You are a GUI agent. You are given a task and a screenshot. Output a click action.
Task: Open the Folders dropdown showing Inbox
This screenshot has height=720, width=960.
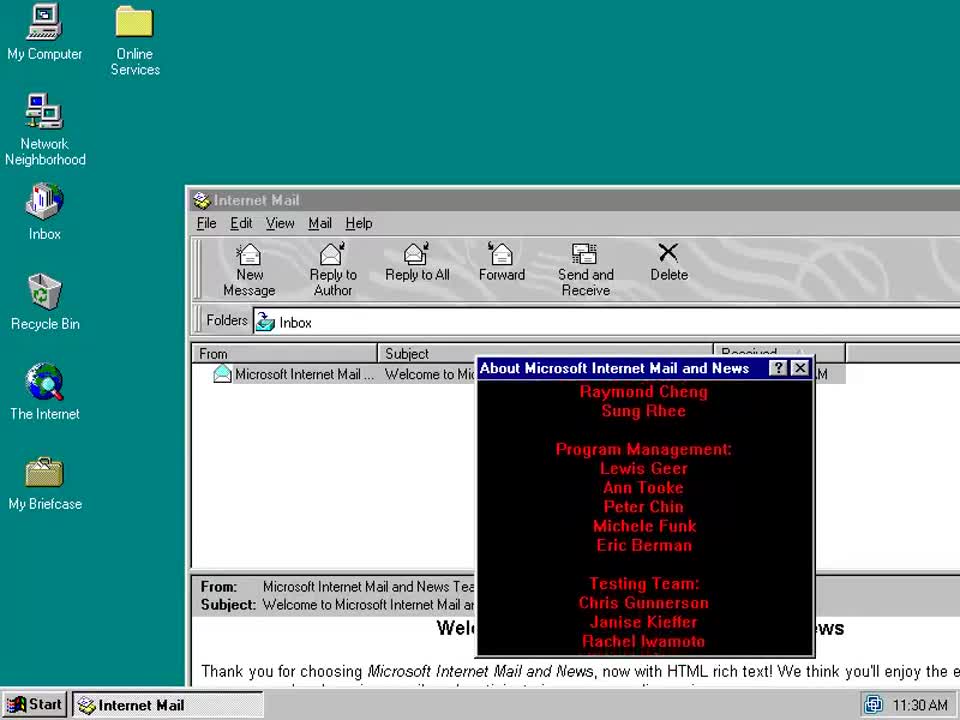click(290, 322)
